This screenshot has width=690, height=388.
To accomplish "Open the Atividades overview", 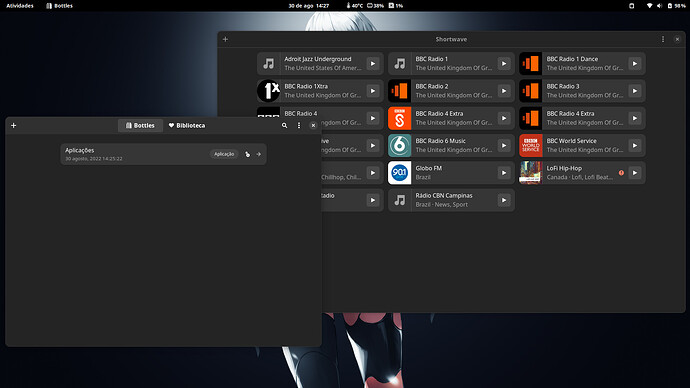I will point(20,6).
